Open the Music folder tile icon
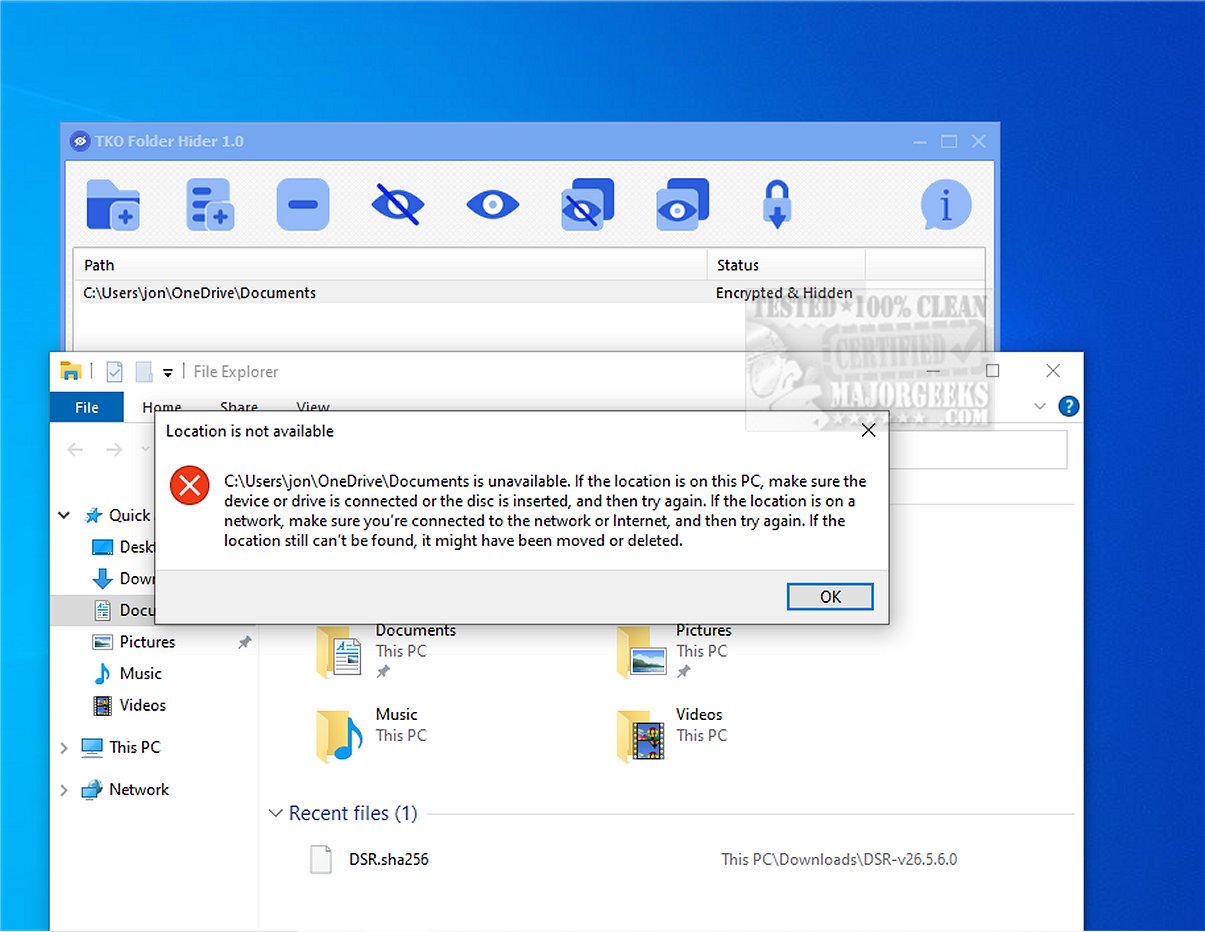This screenshot has width=1205, height=932. (339, 736)
